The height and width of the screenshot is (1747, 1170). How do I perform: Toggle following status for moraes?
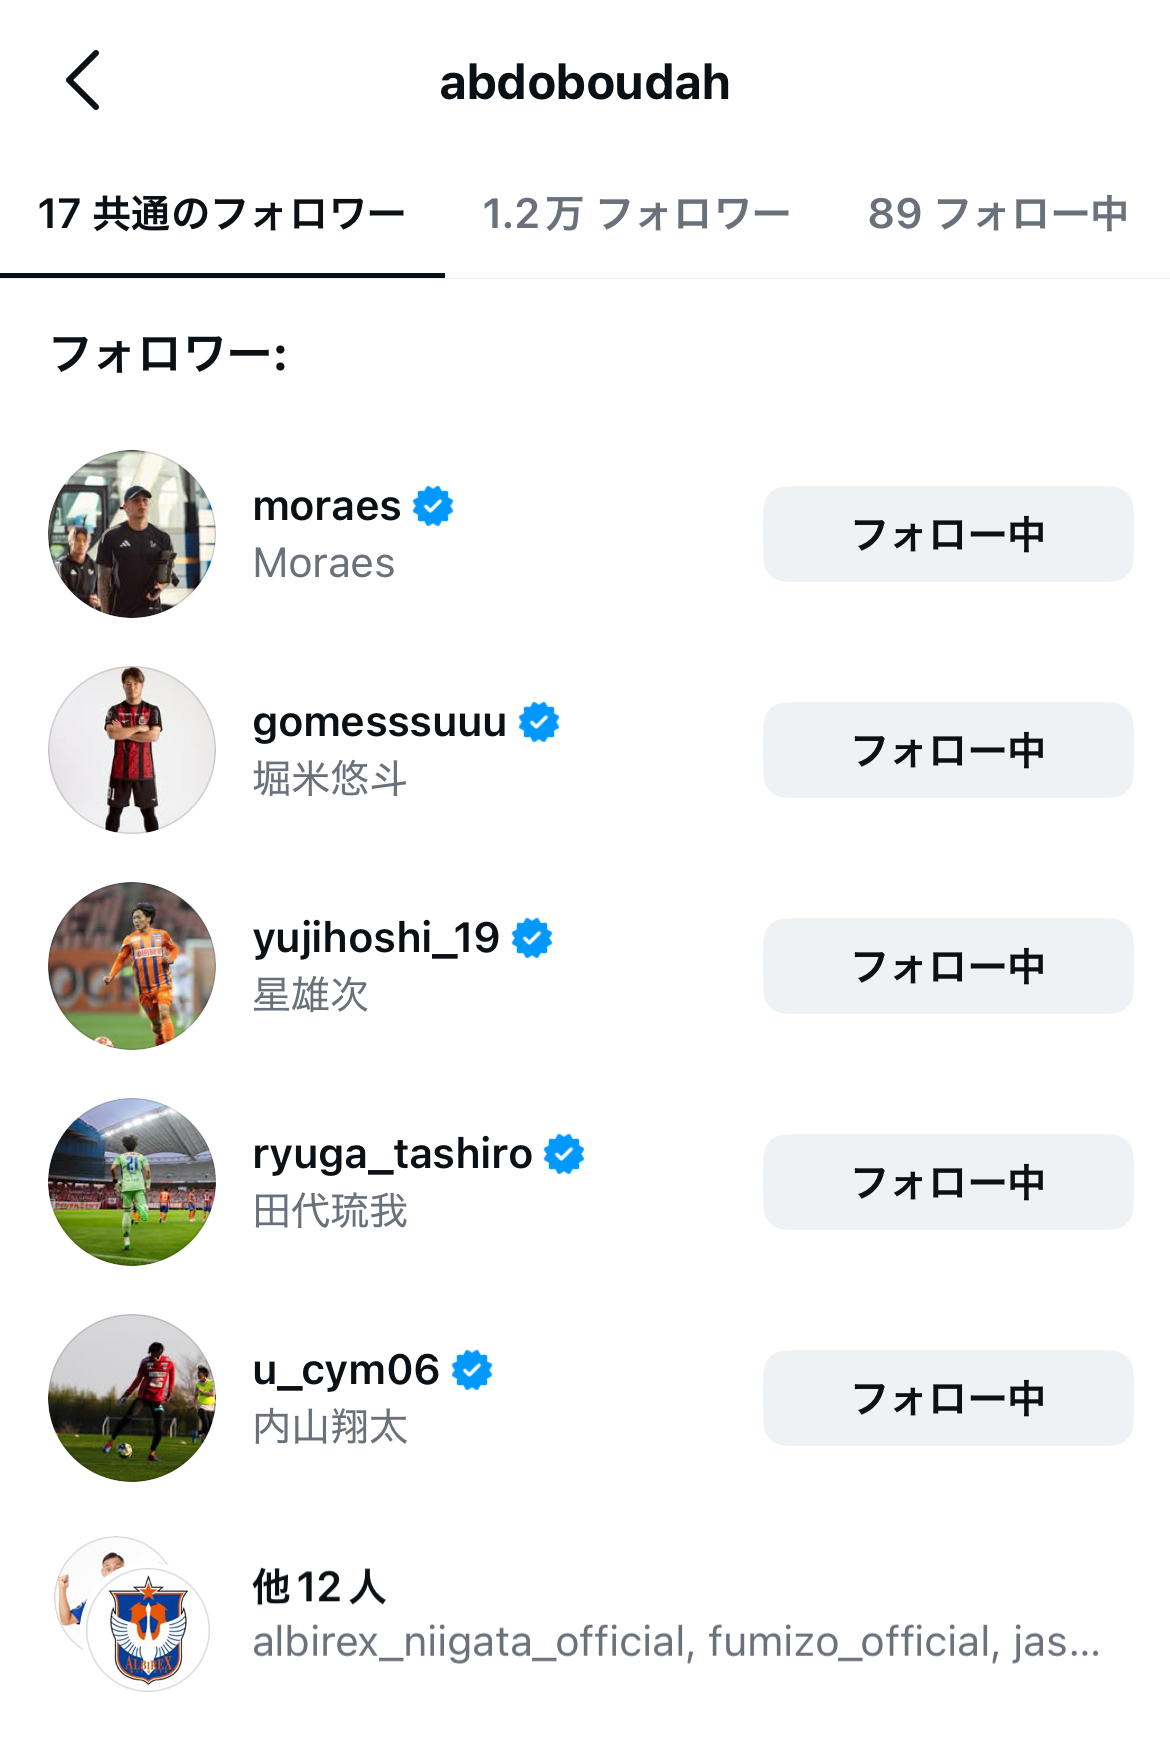coord(947,534)
